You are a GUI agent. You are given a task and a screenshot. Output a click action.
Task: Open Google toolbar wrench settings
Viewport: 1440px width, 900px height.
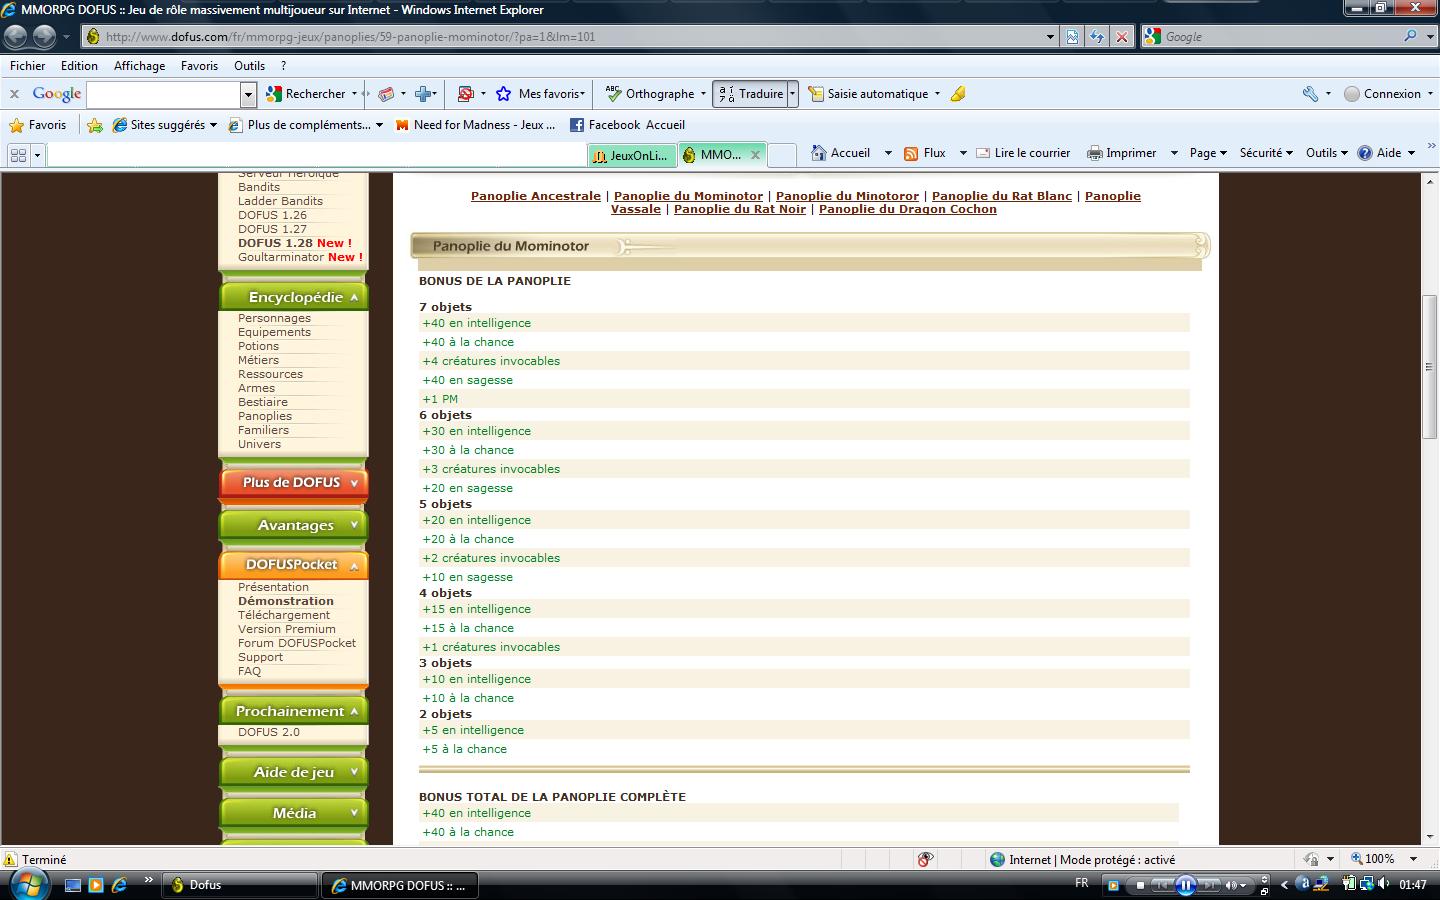(x=1310, y=94)
